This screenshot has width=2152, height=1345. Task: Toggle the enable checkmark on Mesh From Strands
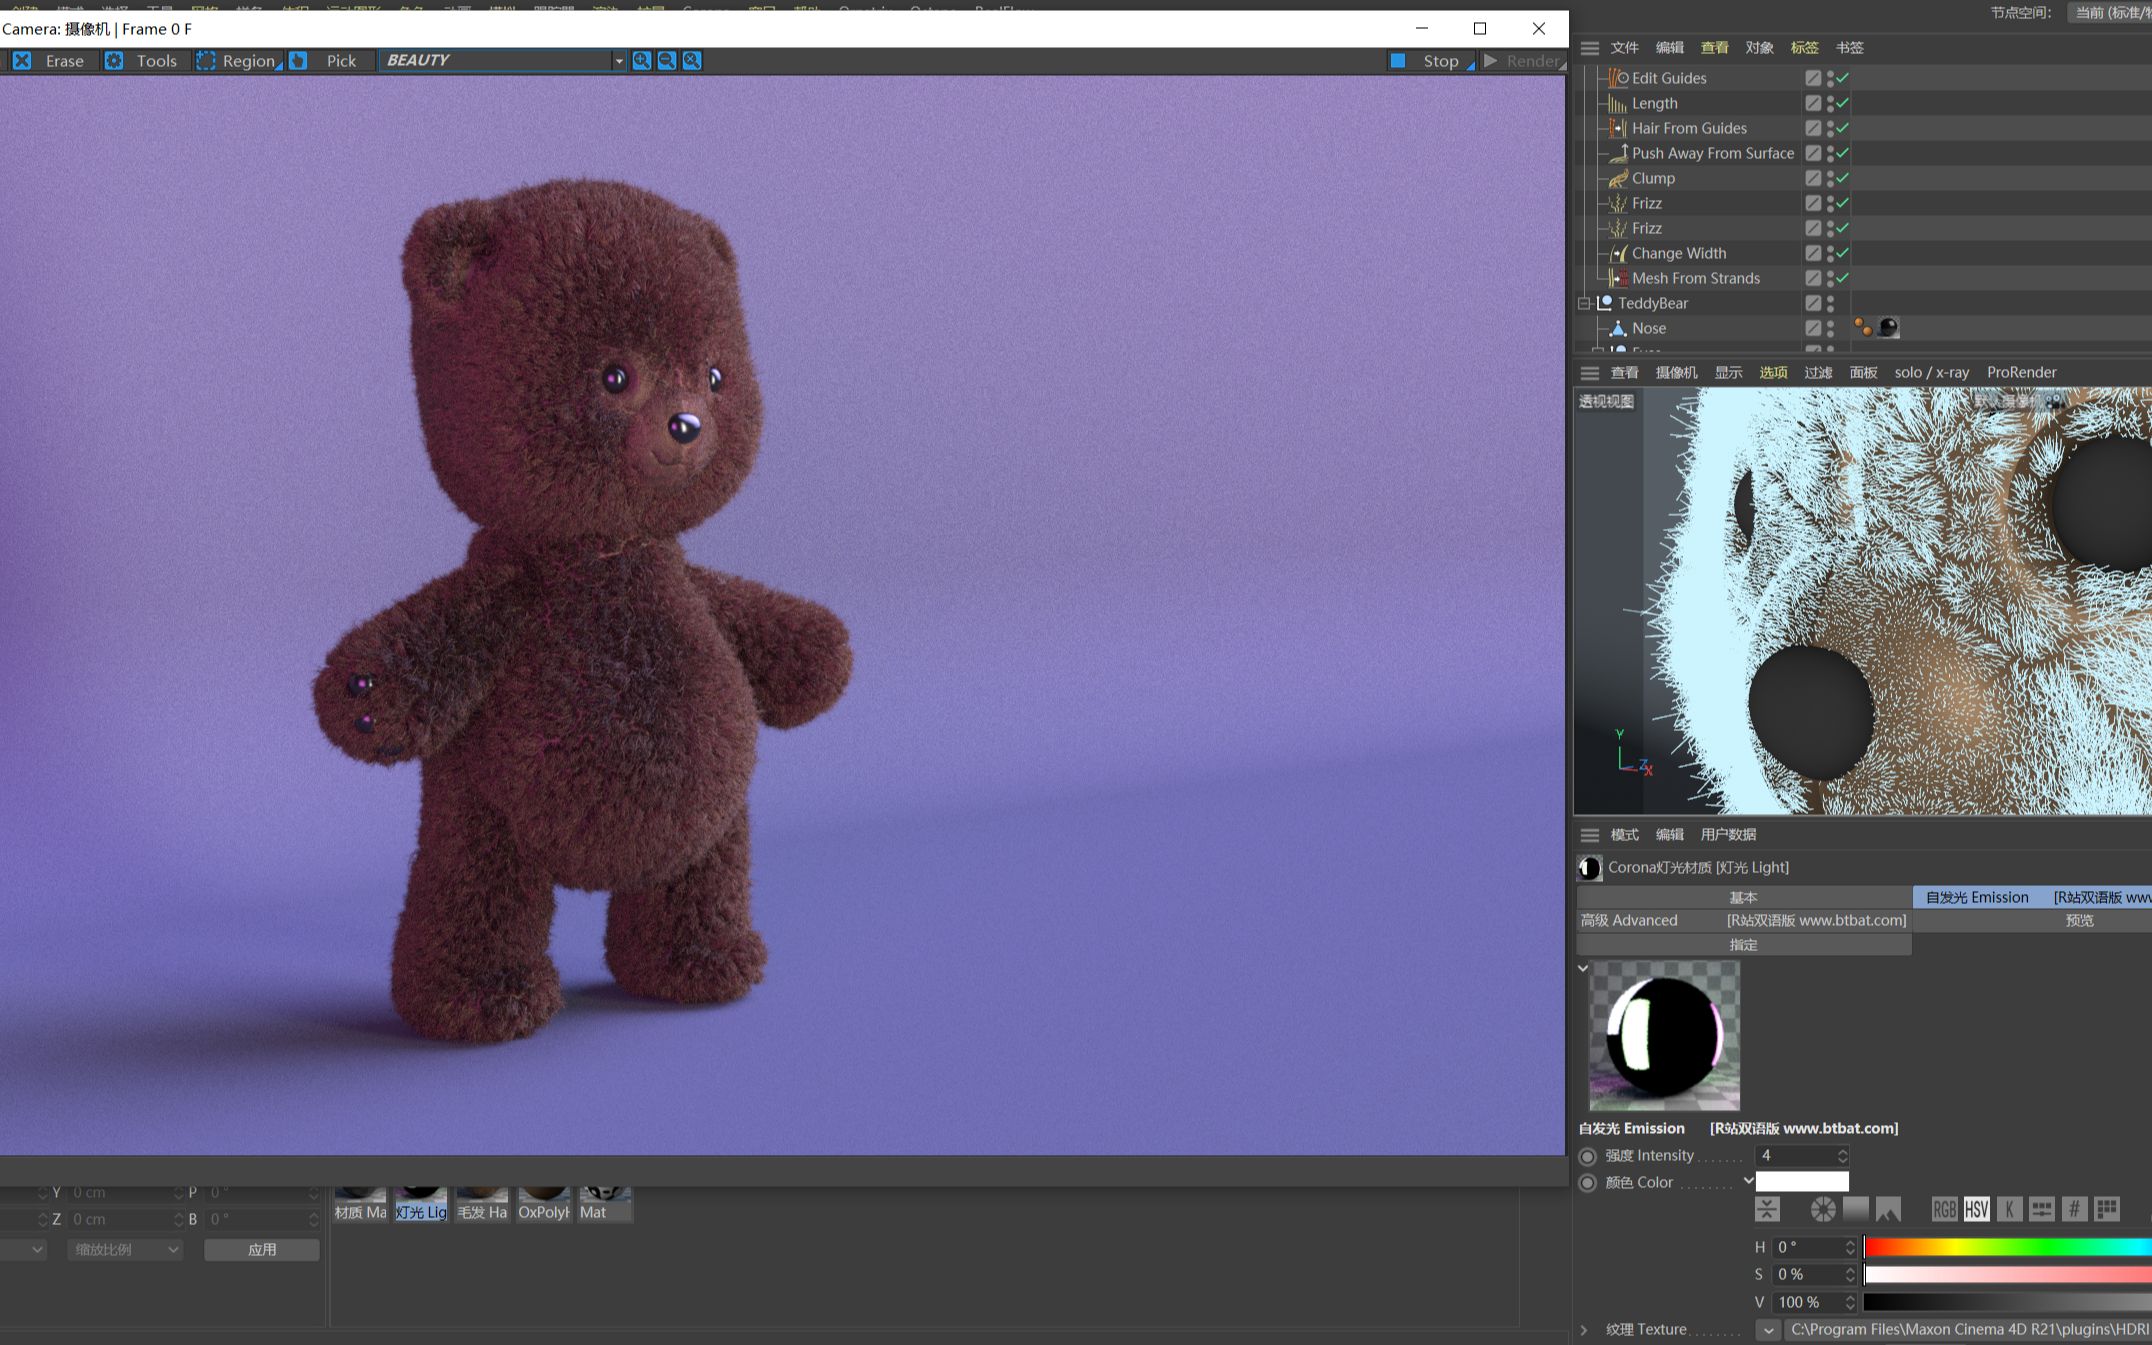point(1841,278)
